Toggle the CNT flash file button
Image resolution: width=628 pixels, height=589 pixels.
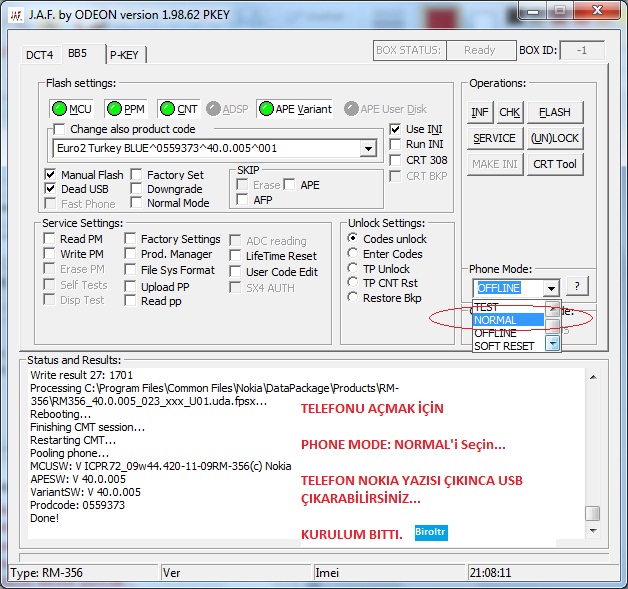coord(179,109)
